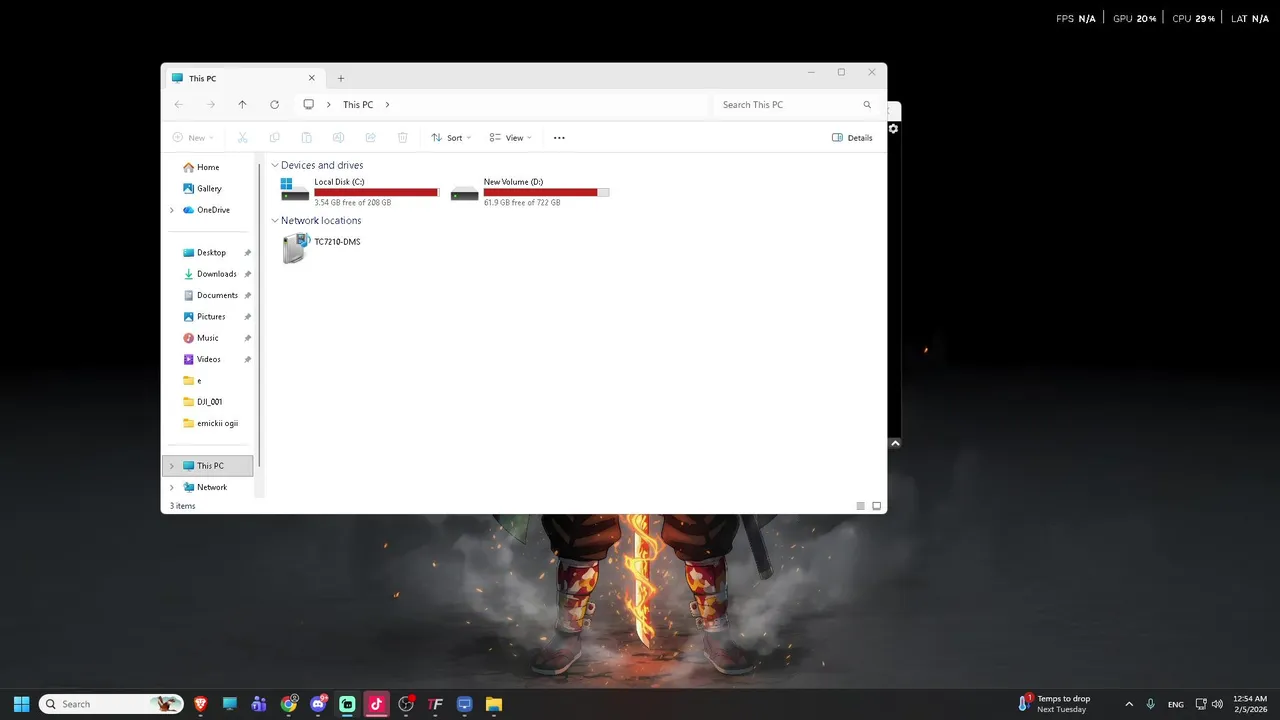Toggle the pin next to Pictures
Viewport: 1280px width, 720px height.
click(x=247, y=317)
